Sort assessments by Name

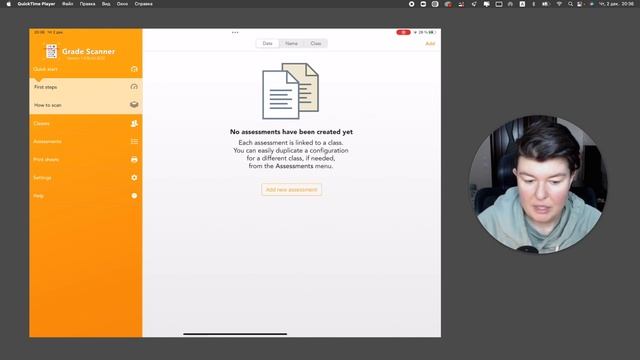(x=291, y=43)
